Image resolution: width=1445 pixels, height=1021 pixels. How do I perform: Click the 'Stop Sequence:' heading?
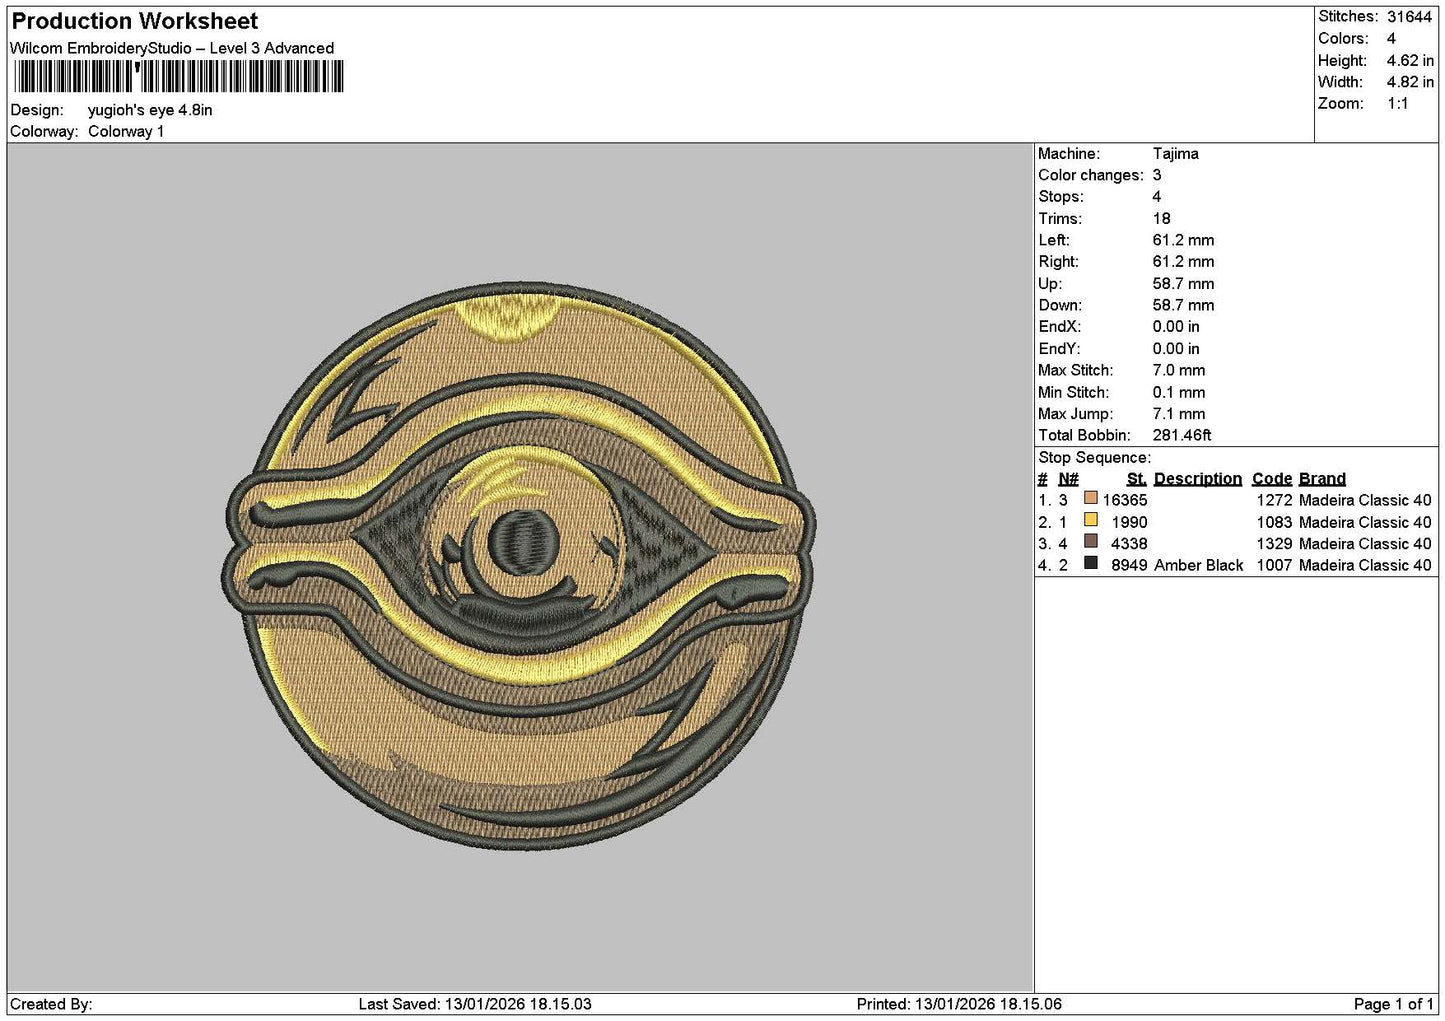pyautogui.click(x=1094, y=458)
